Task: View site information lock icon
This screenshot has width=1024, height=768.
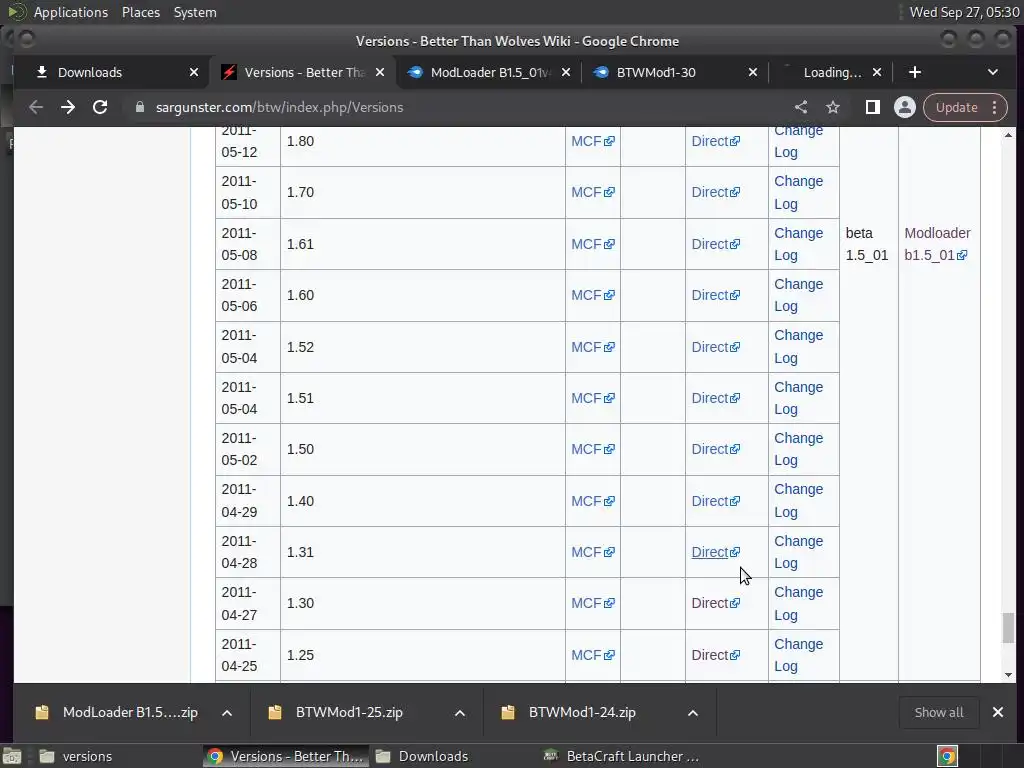Action: 139,107
